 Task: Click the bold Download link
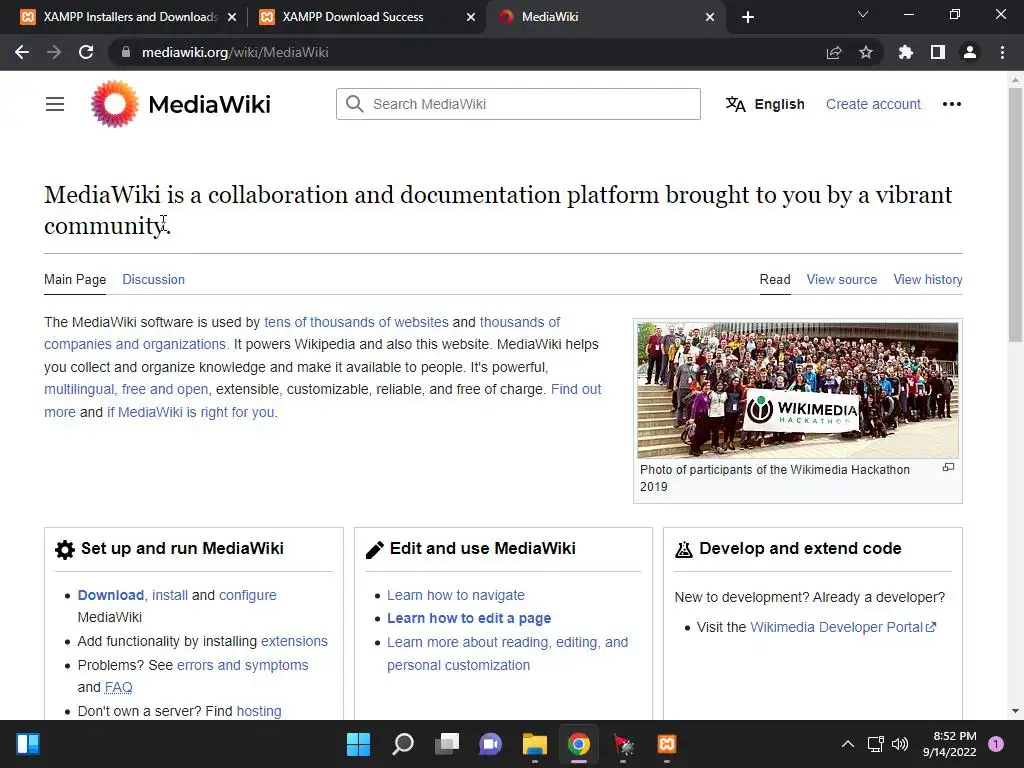click(x=110, y=595)
